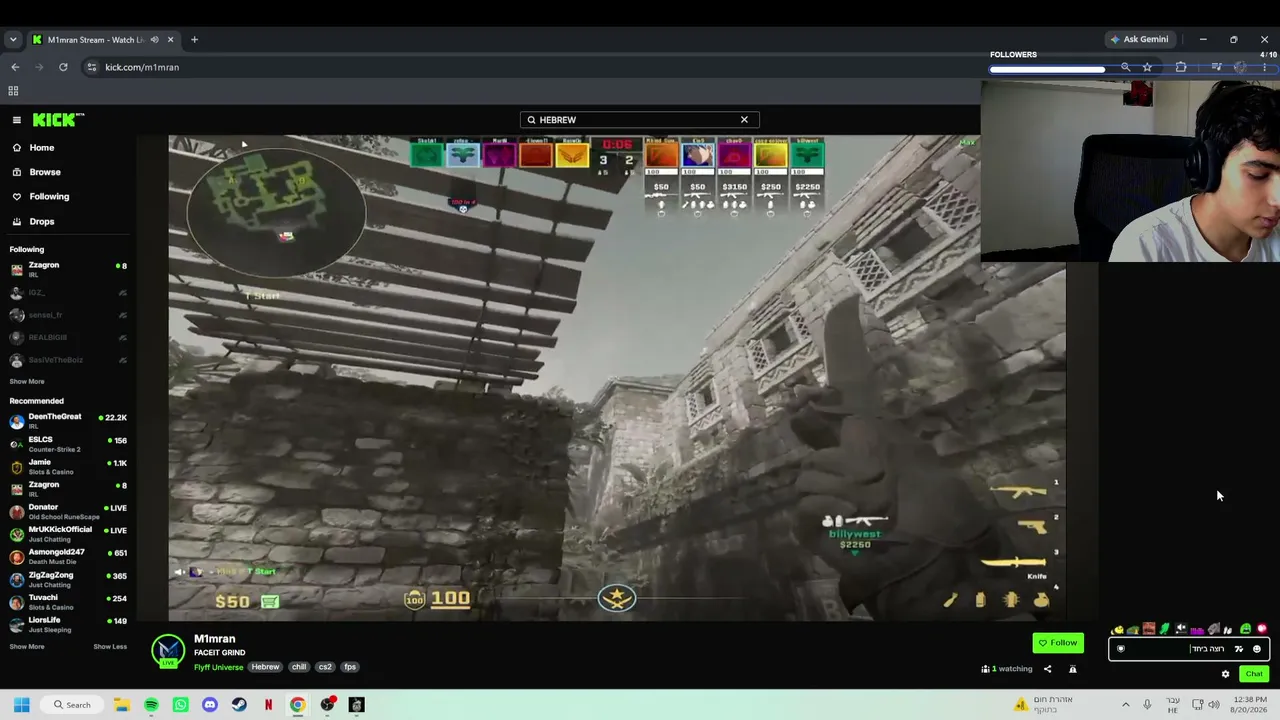Click the M1mran channel avatar

pos(168,651)
